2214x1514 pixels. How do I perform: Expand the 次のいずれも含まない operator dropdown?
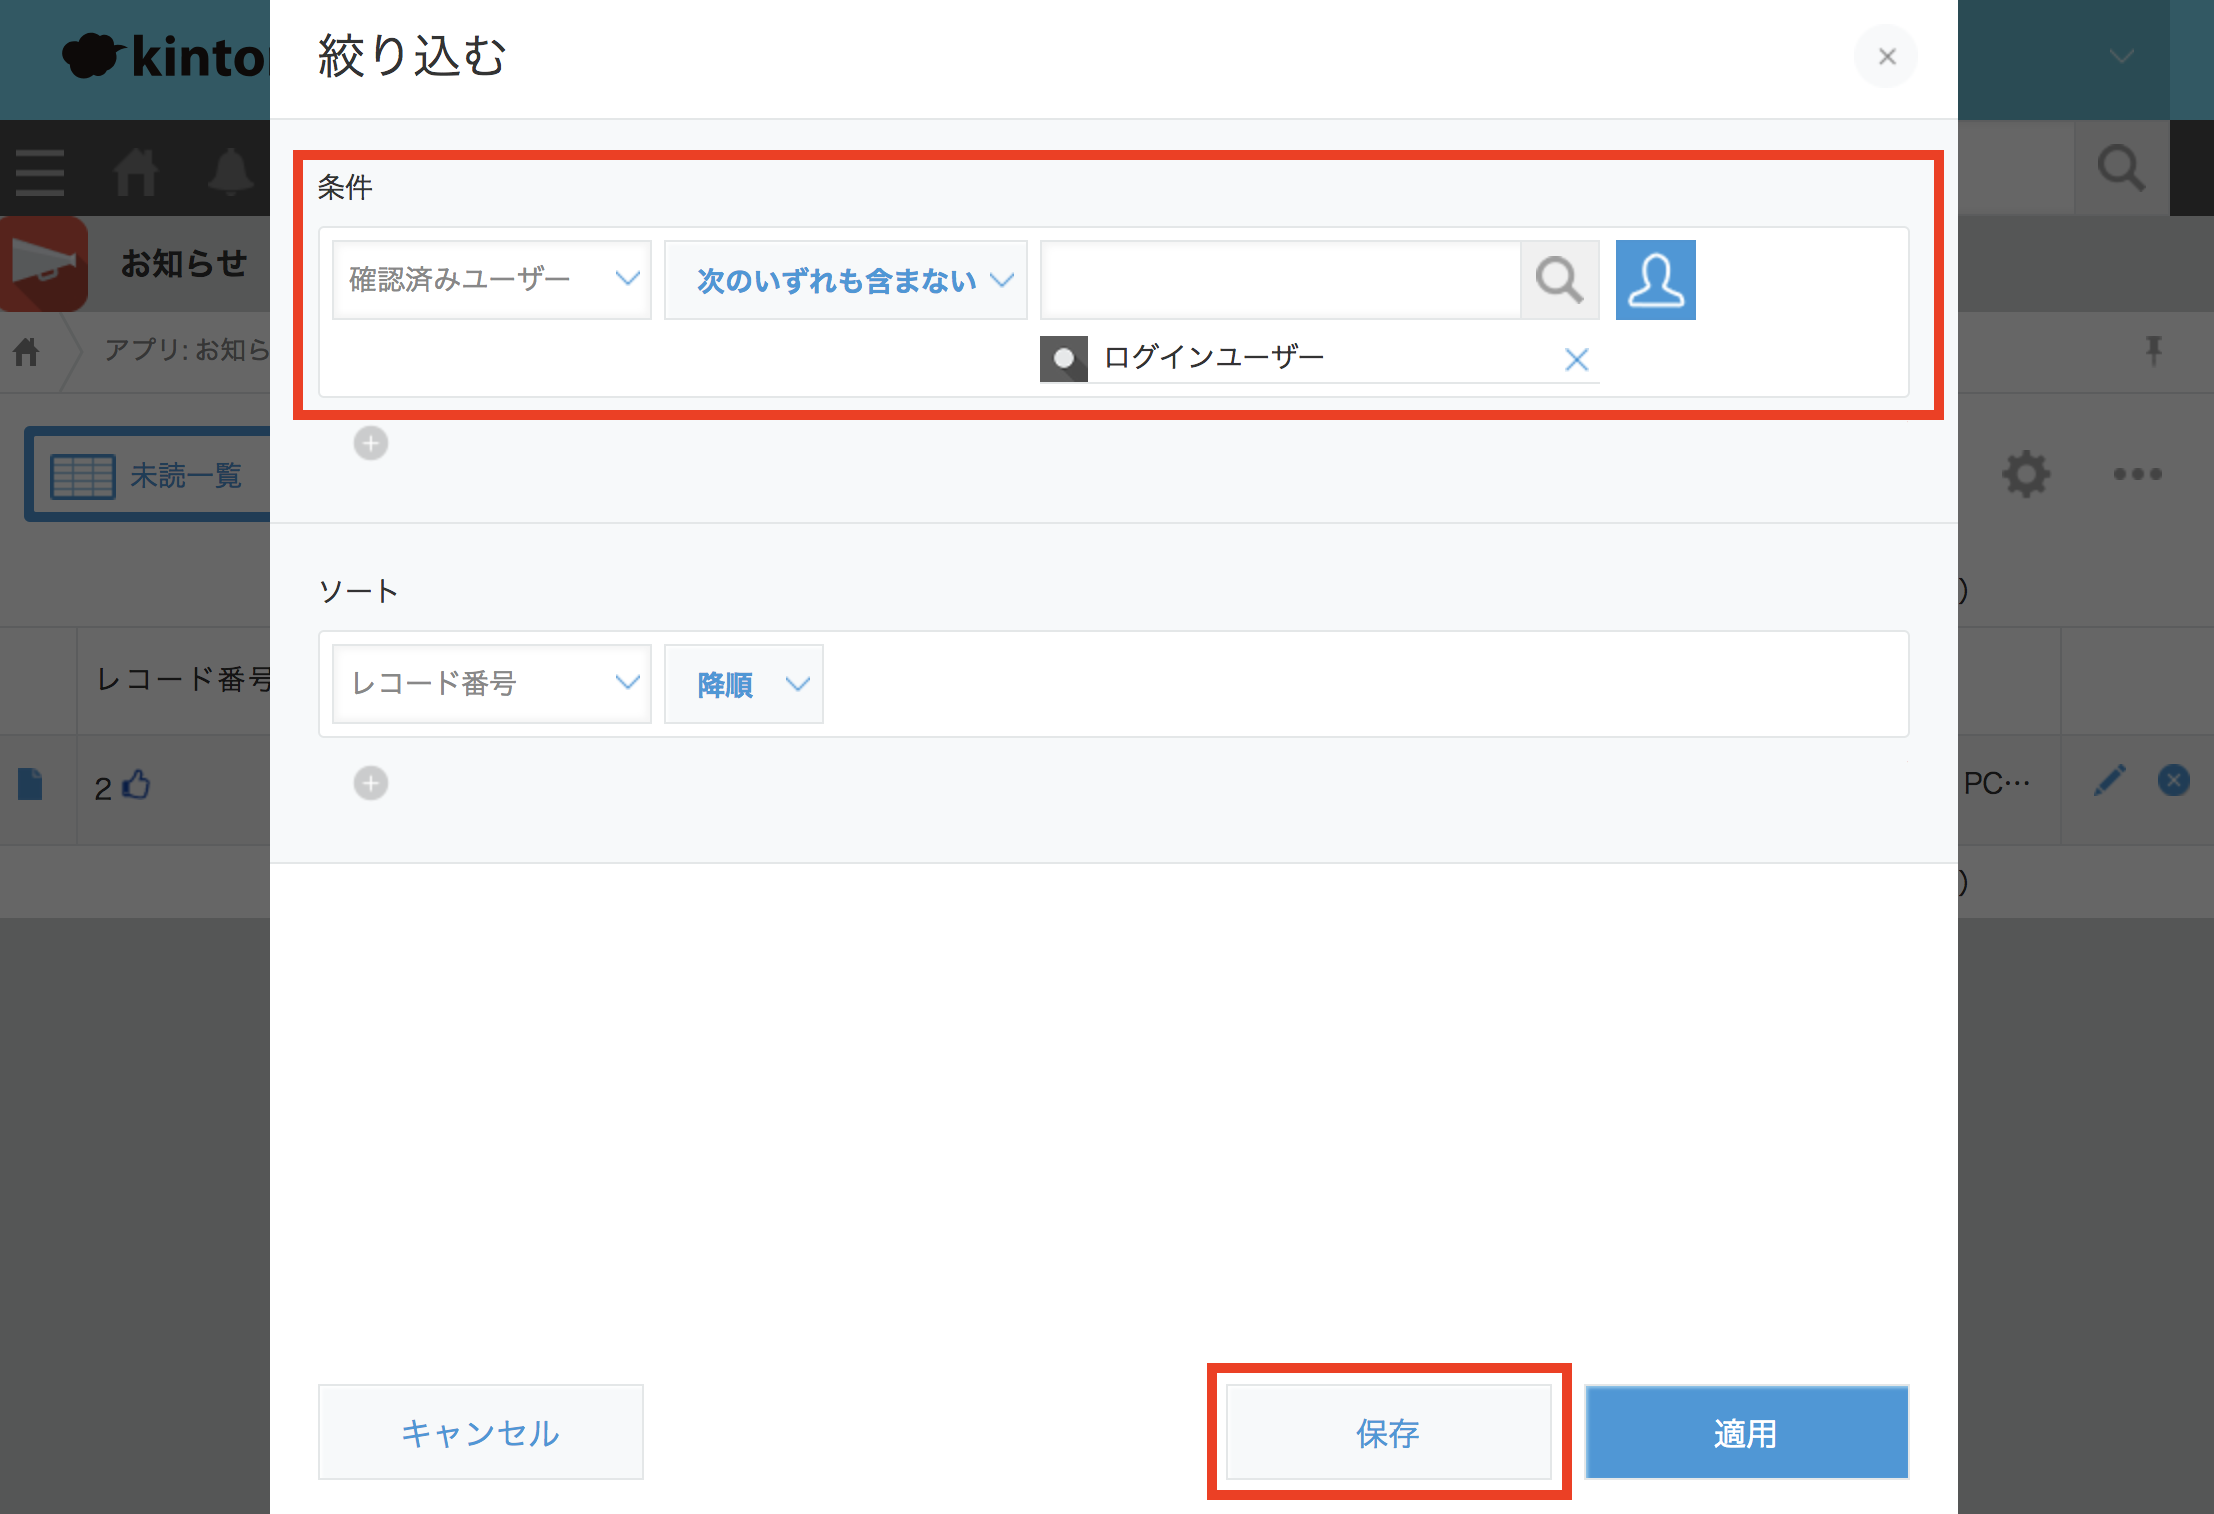point(845,280)
